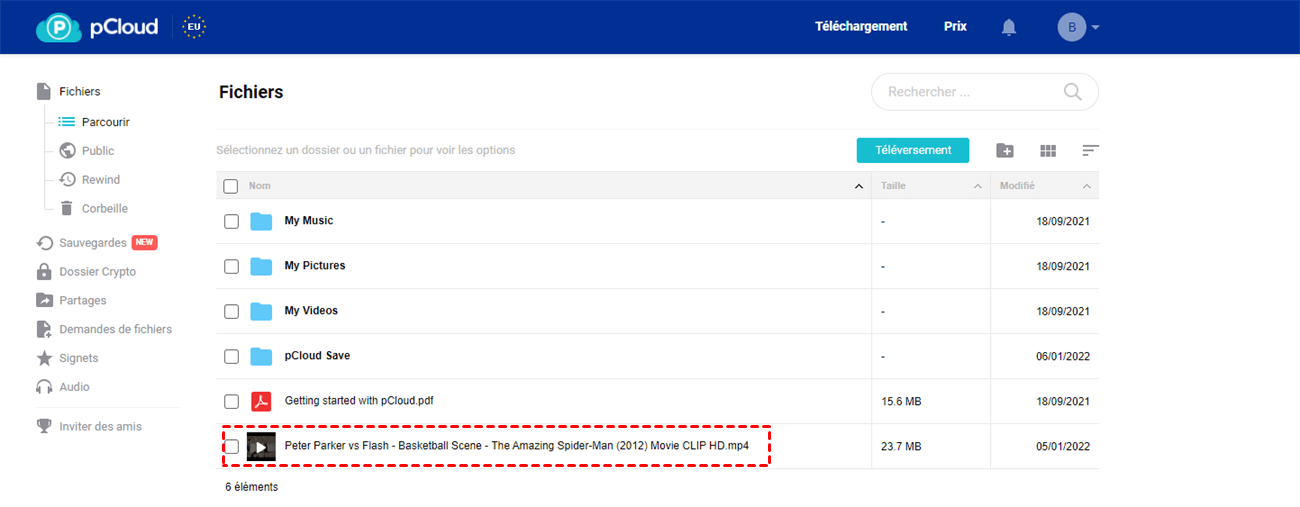Screen dimensions: 1300x507
Task: Click the Fichiers document icon in sidebar
Action: [44, 91]
